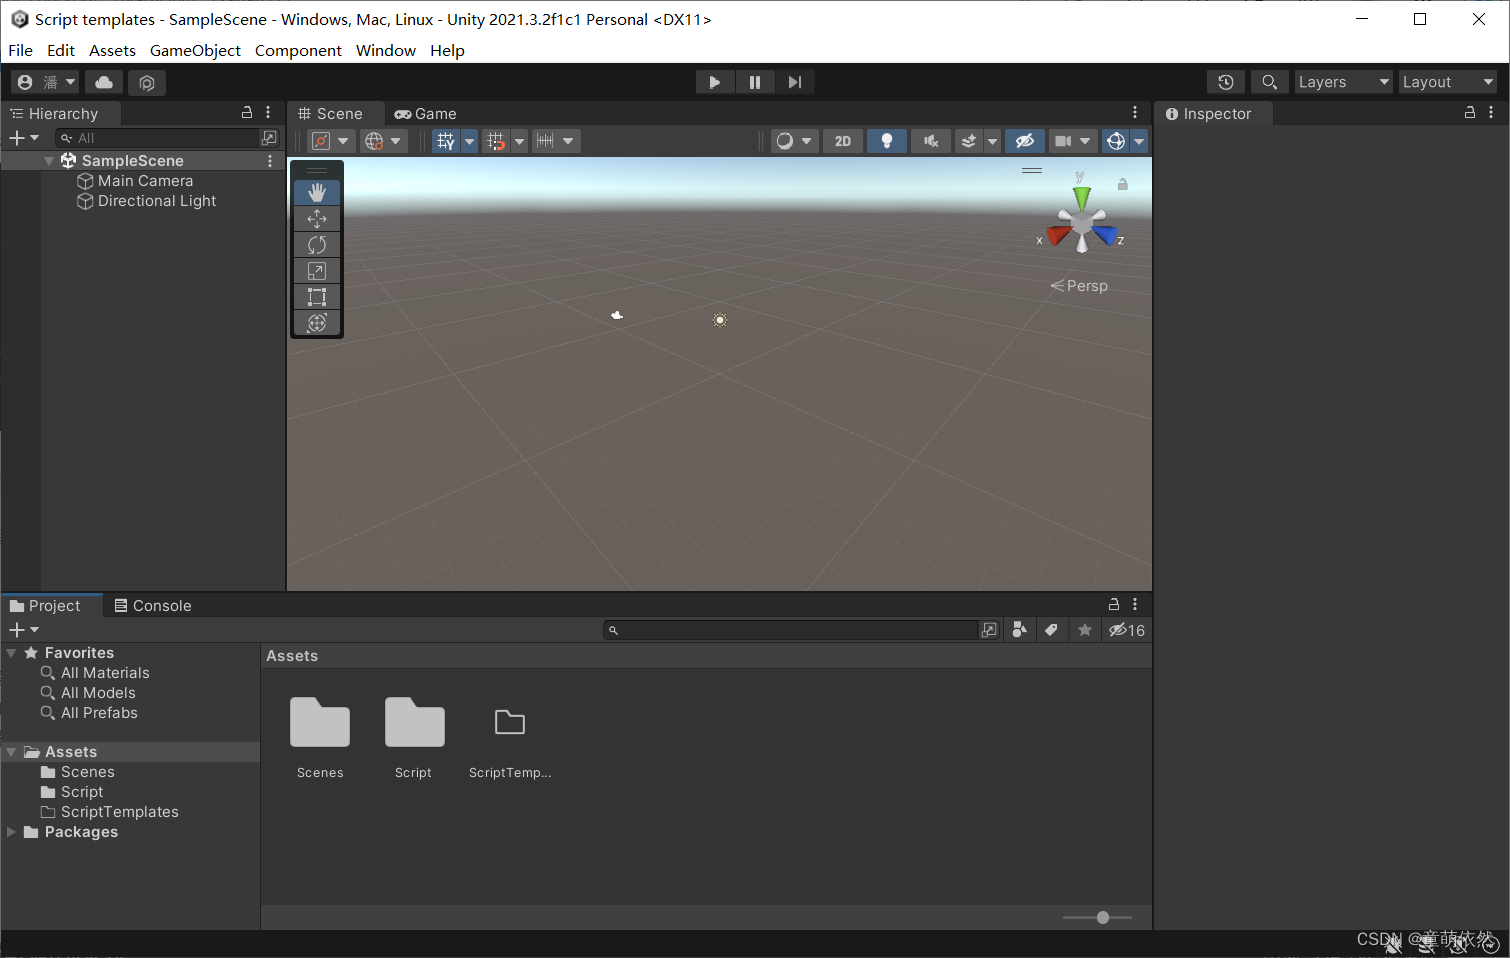1510x958 pixels.
Task: Toggle grid snapping
Action: (x=496, y=141)
